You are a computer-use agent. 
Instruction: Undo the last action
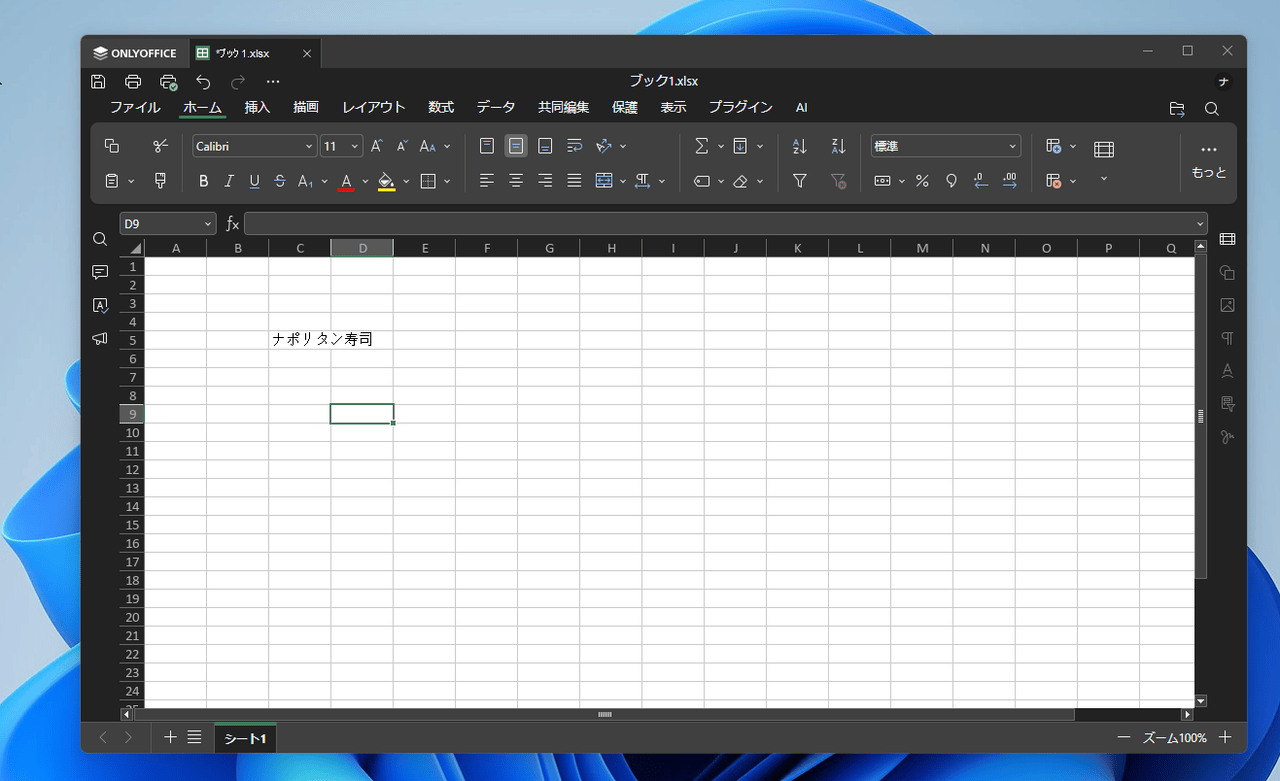click(203, 81)
